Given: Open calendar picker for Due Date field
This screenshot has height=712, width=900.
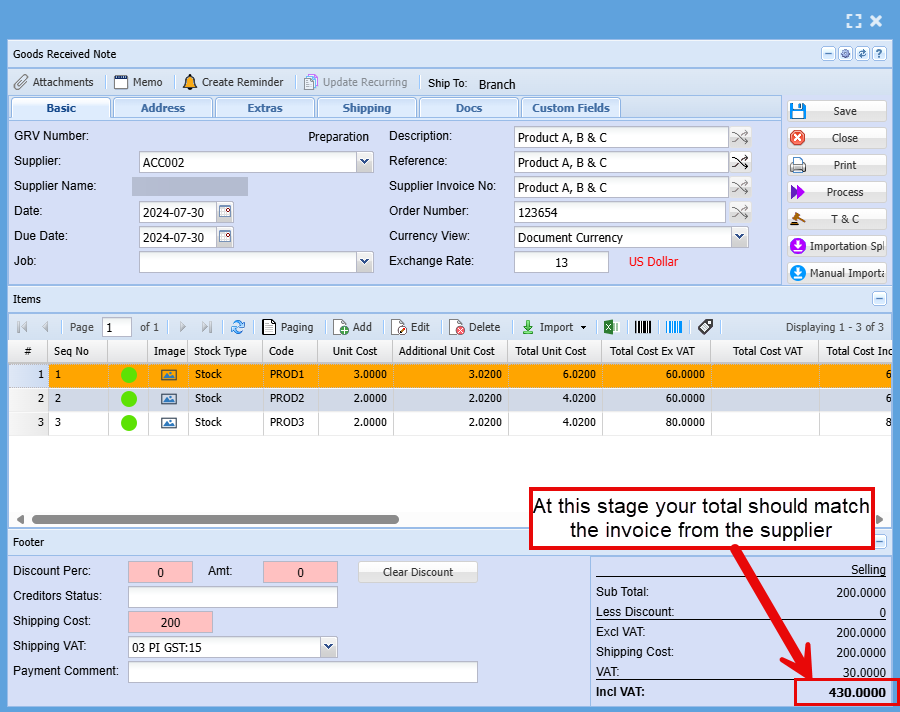Looking at the screenshot, I should [x=225, y=237].
